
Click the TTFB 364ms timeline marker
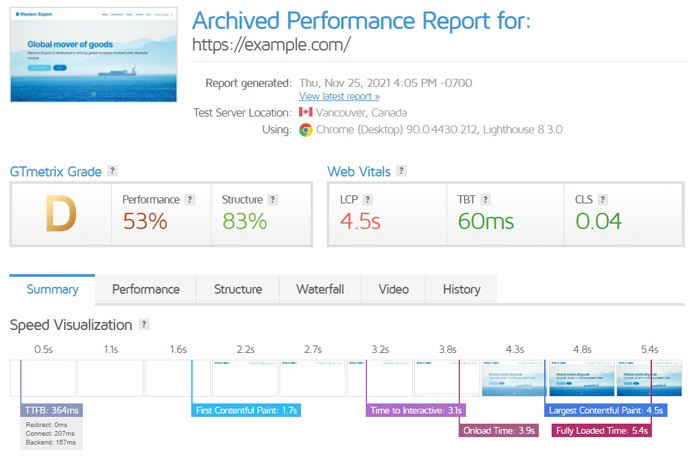click(x=51, y=410)
